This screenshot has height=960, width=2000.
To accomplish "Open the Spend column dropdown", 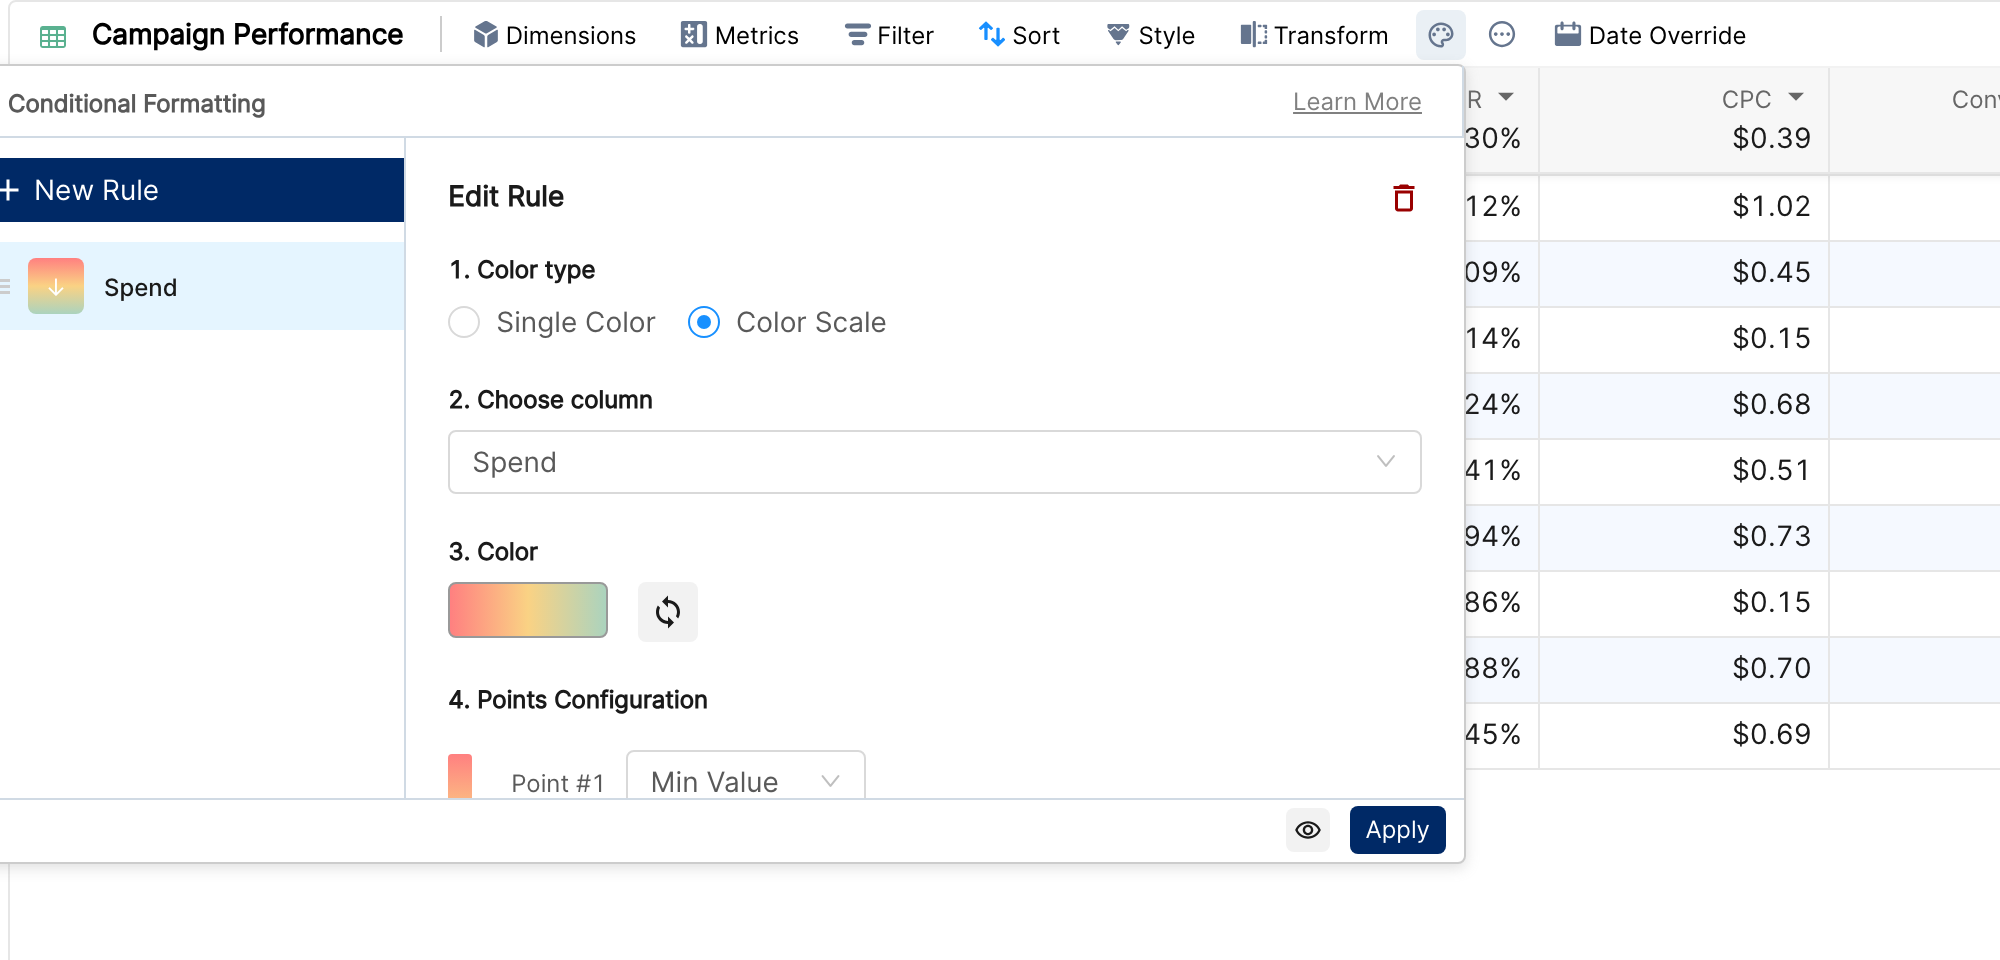I will coord(934,462).
